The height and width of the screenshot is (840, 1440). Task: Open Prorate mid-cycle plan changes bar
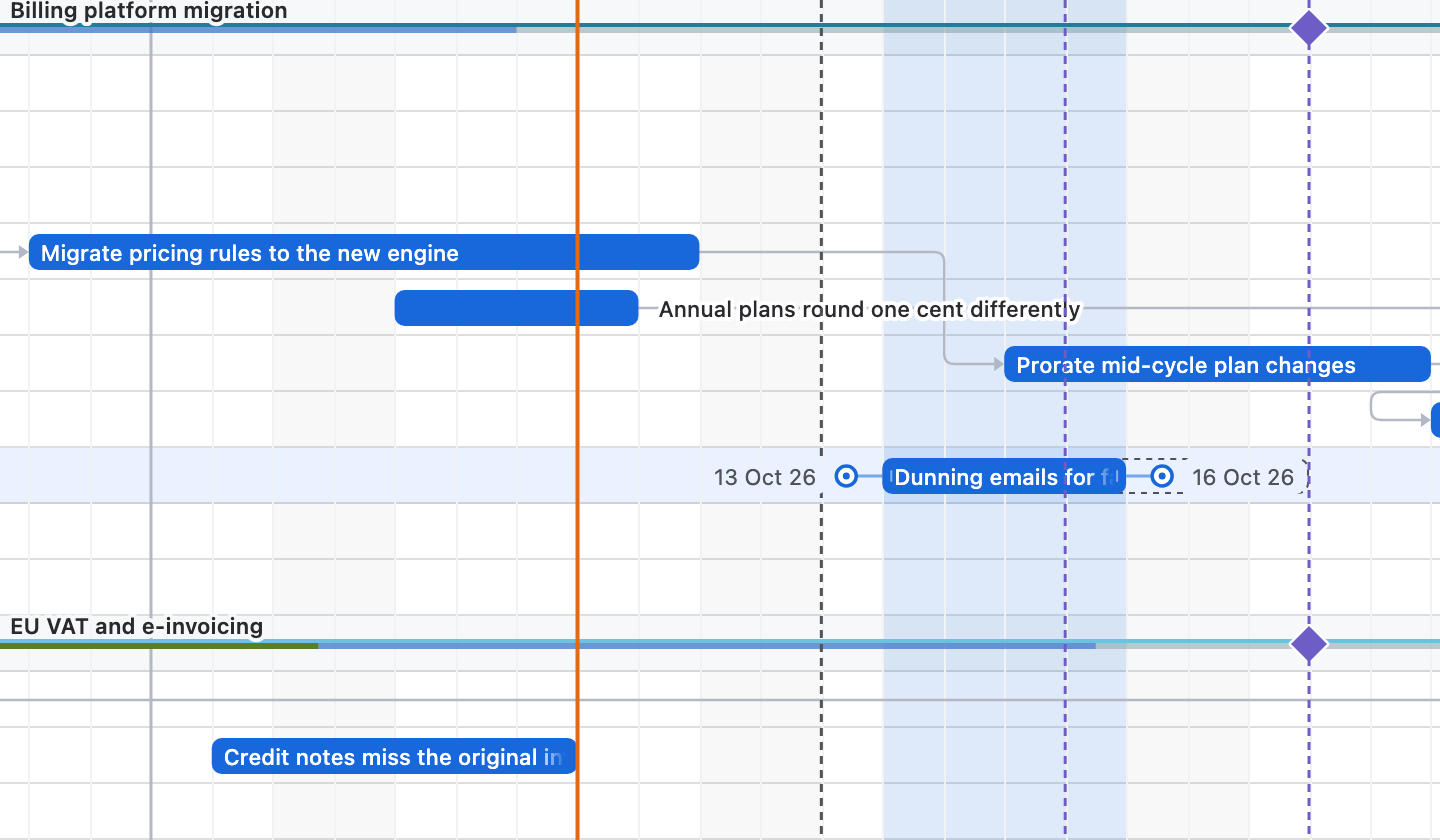1217,364
